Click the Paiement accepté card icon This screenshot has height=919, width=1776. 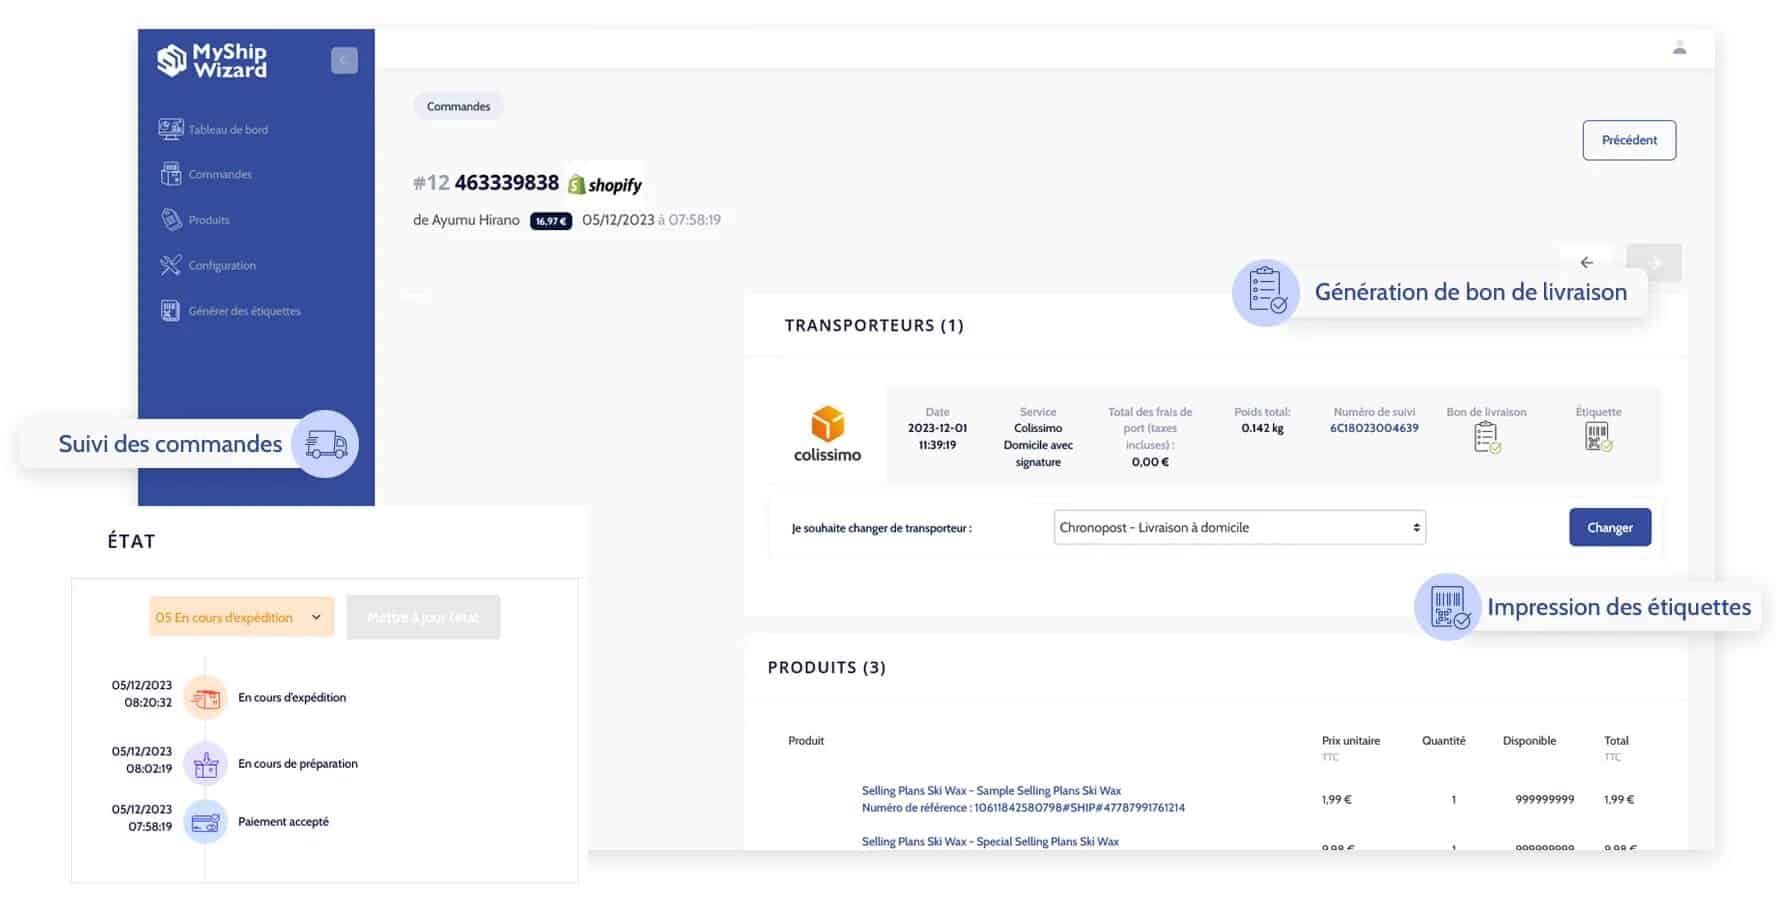206,823
